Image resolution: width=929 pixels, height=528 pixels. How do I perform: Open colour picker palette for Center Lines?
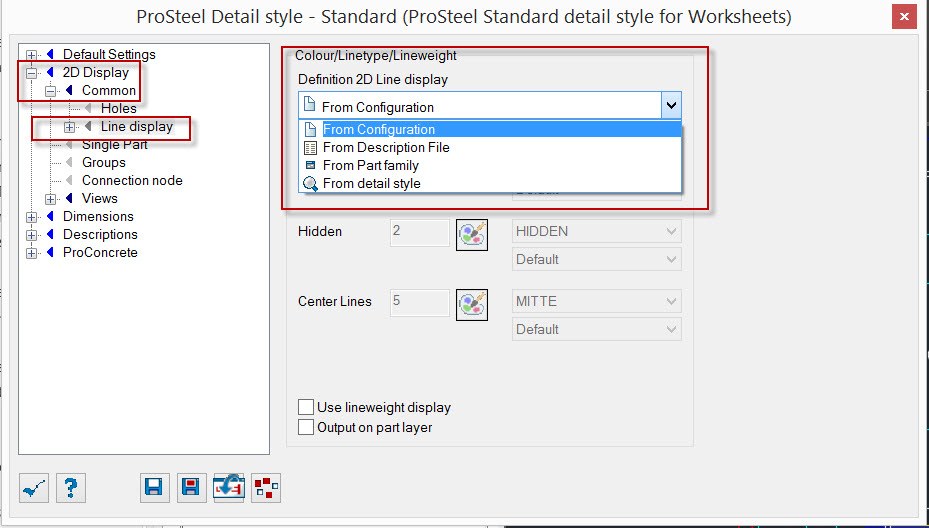click(x=472, y=305)
